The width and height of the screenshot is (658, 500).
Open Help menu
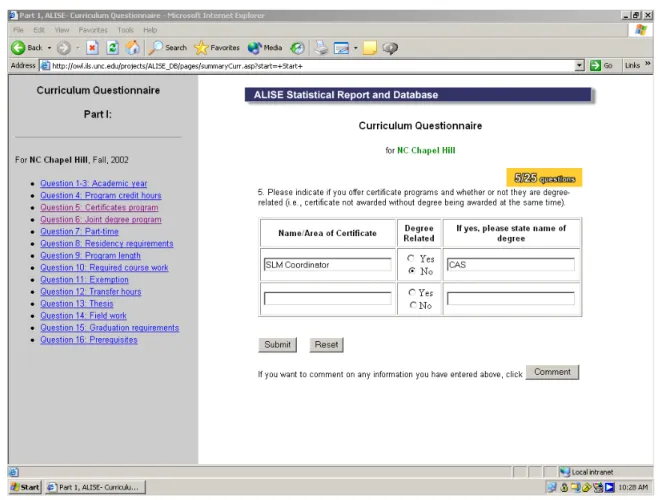[x=150, y=30]
